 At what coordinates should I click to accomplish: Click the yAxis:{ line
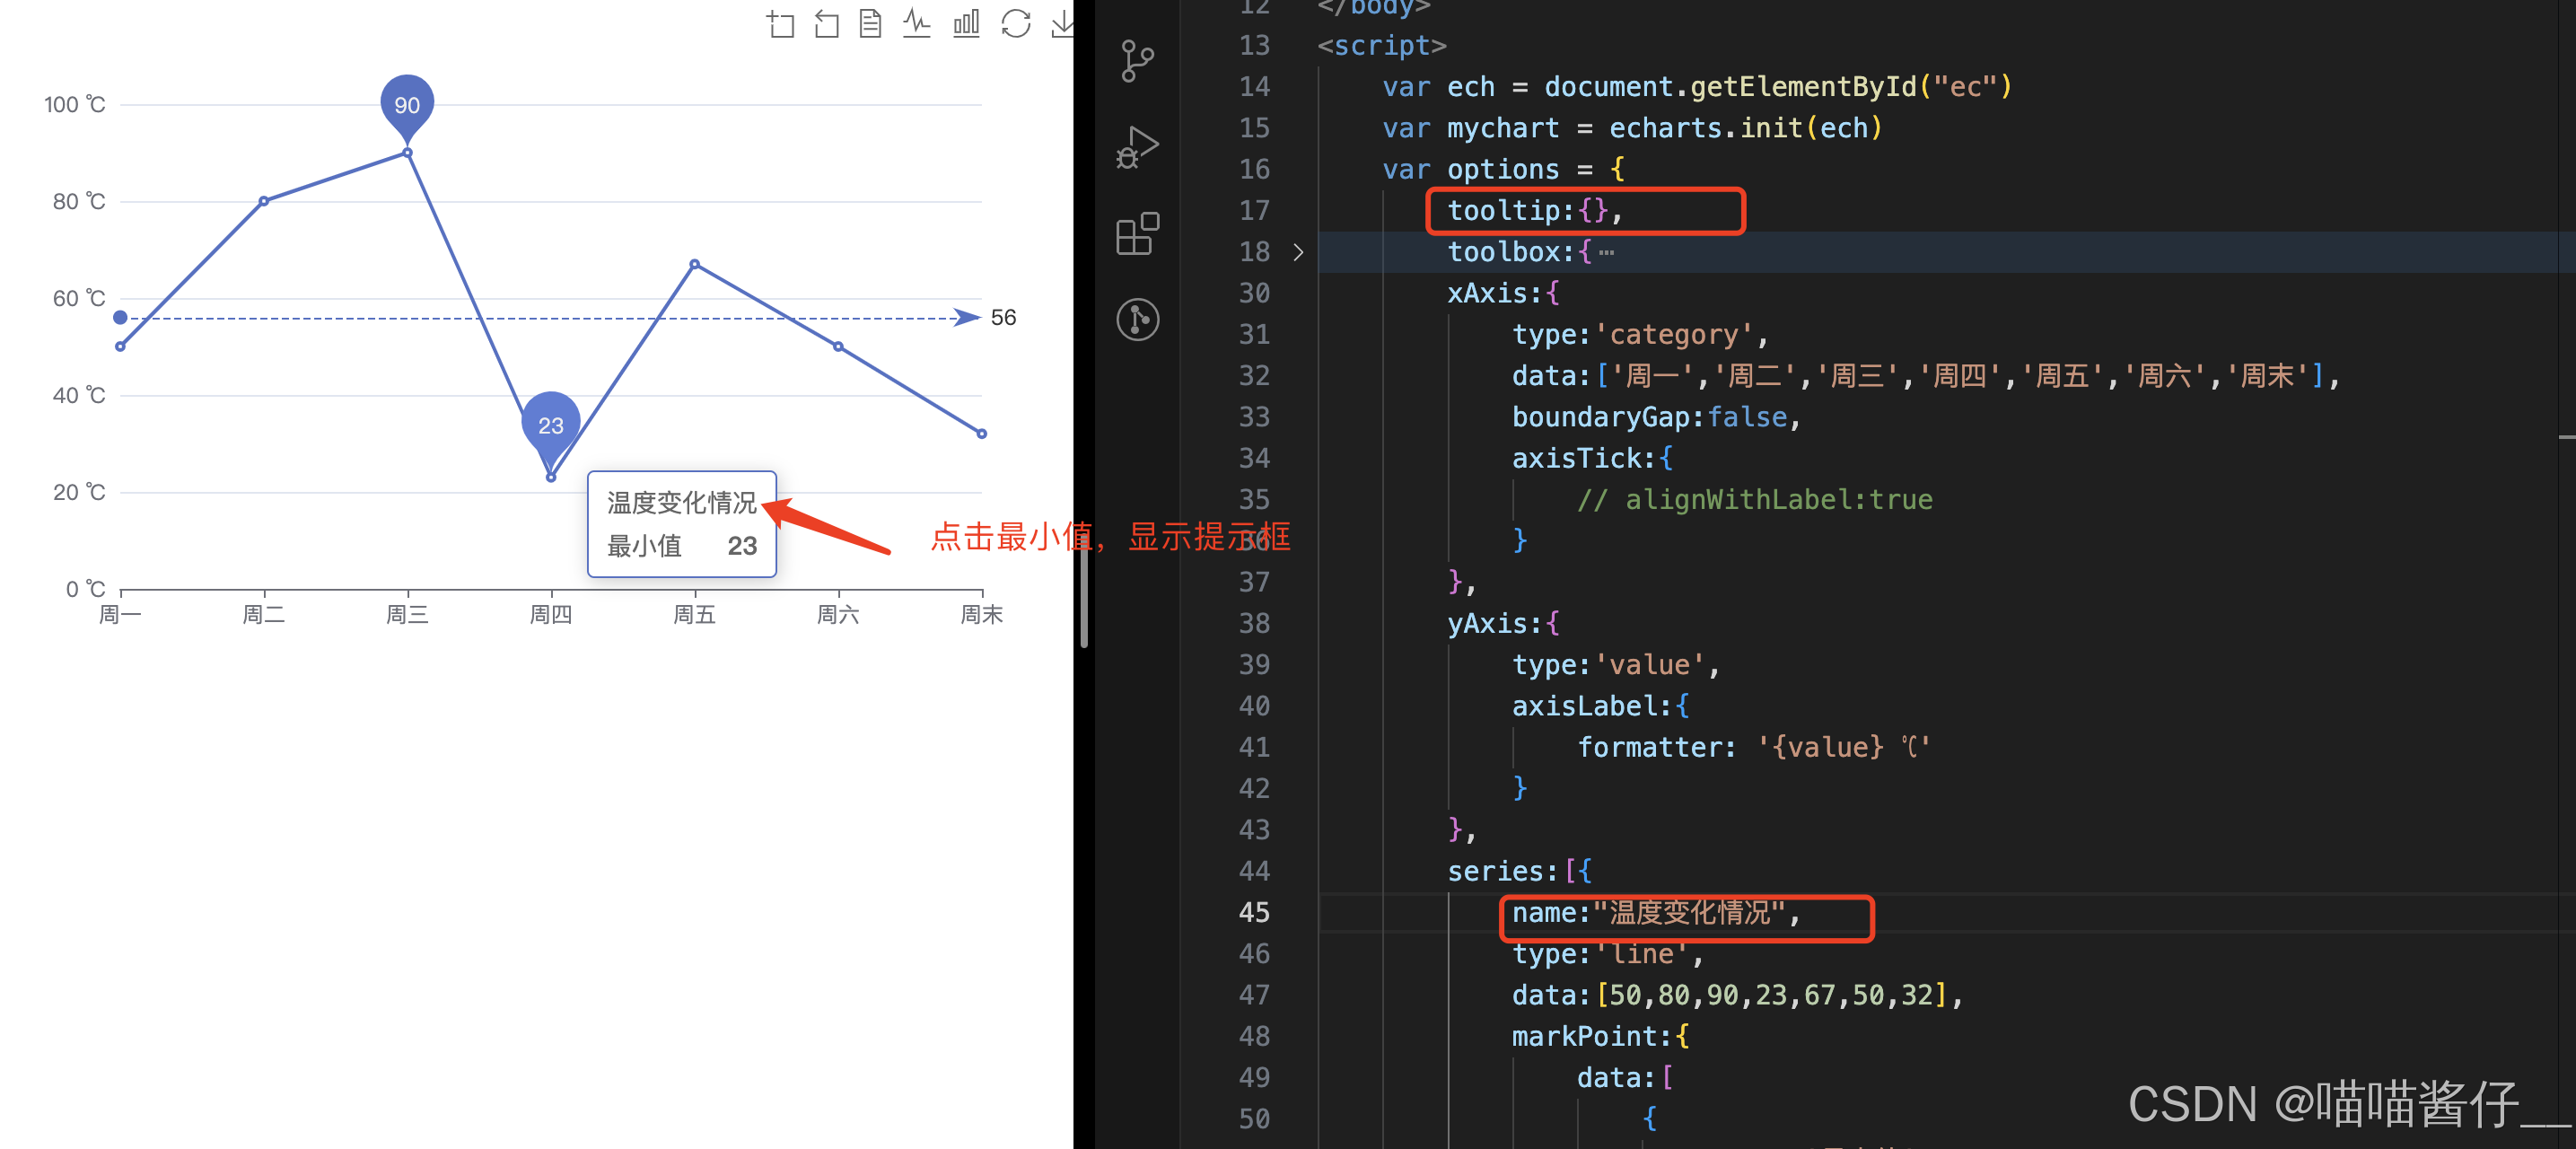pos(1503,624)
